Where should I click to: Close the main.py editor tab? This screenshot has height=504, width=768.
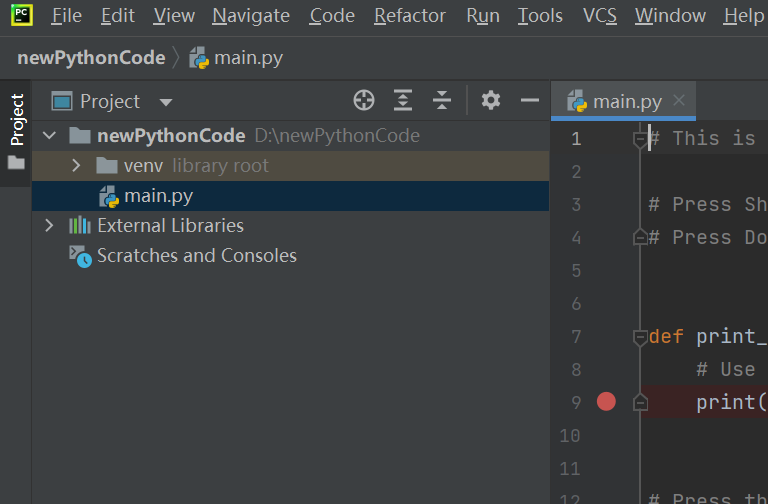click(x=679, y=100)
